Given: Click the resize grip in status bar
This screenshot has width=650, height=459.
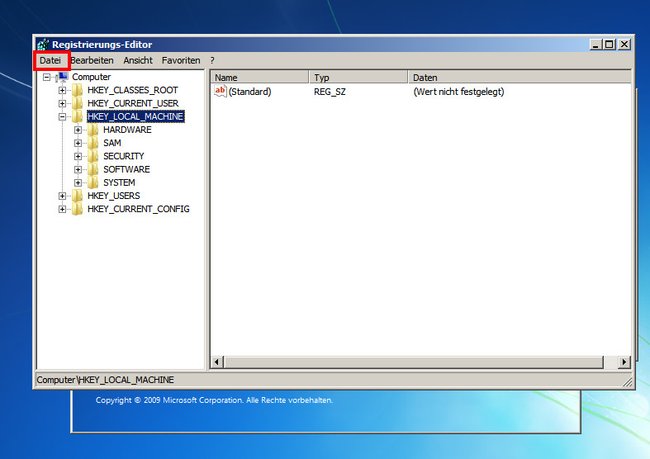Looking at the screenshot, I should click(628, 382).
